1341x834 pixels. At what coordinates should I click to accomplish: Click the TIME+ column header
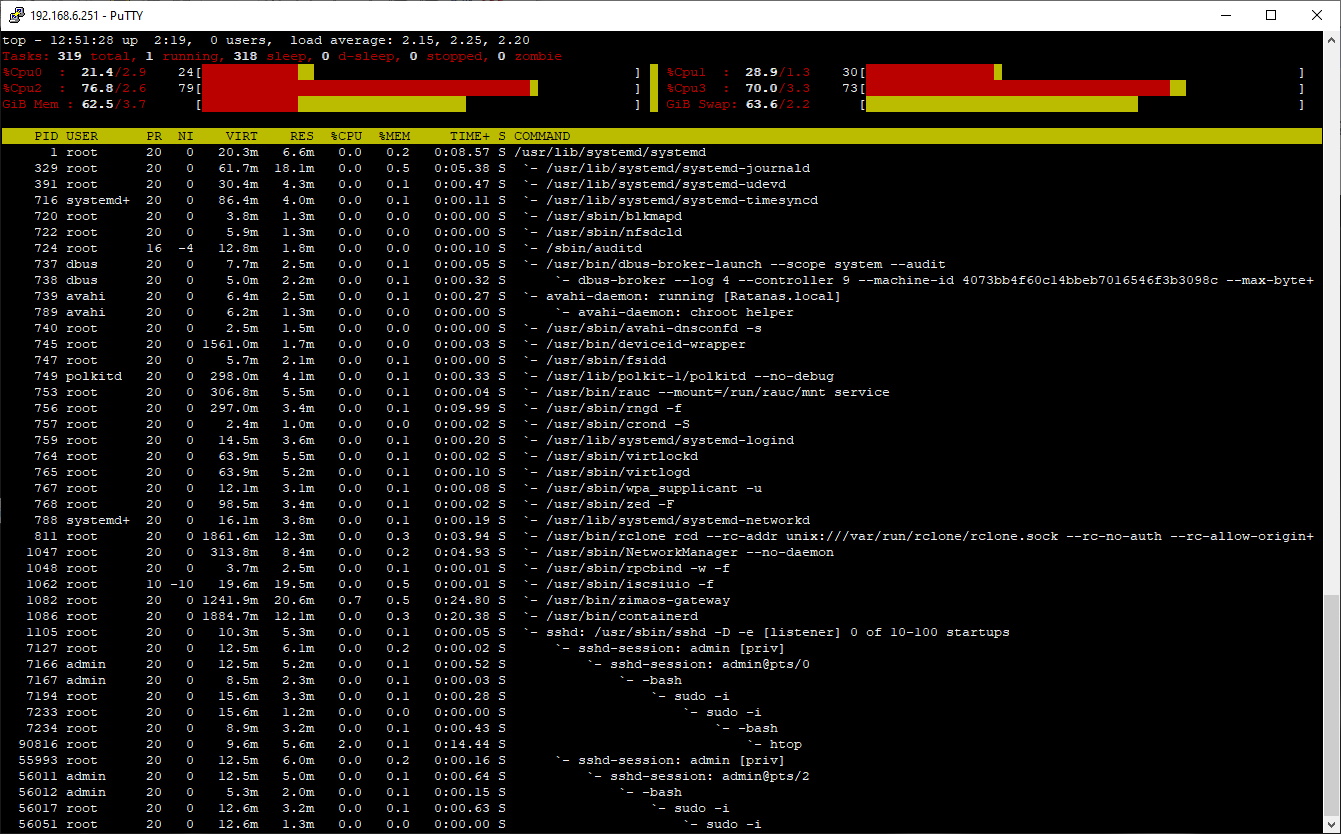[470, 136]
